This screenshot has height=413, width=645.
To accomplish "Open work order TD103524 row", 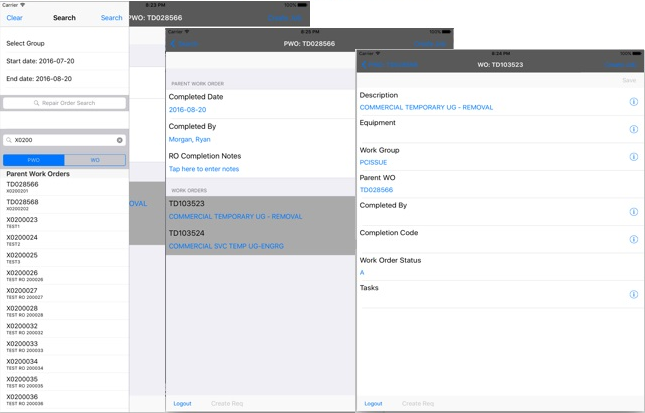I will pos(260,239).
